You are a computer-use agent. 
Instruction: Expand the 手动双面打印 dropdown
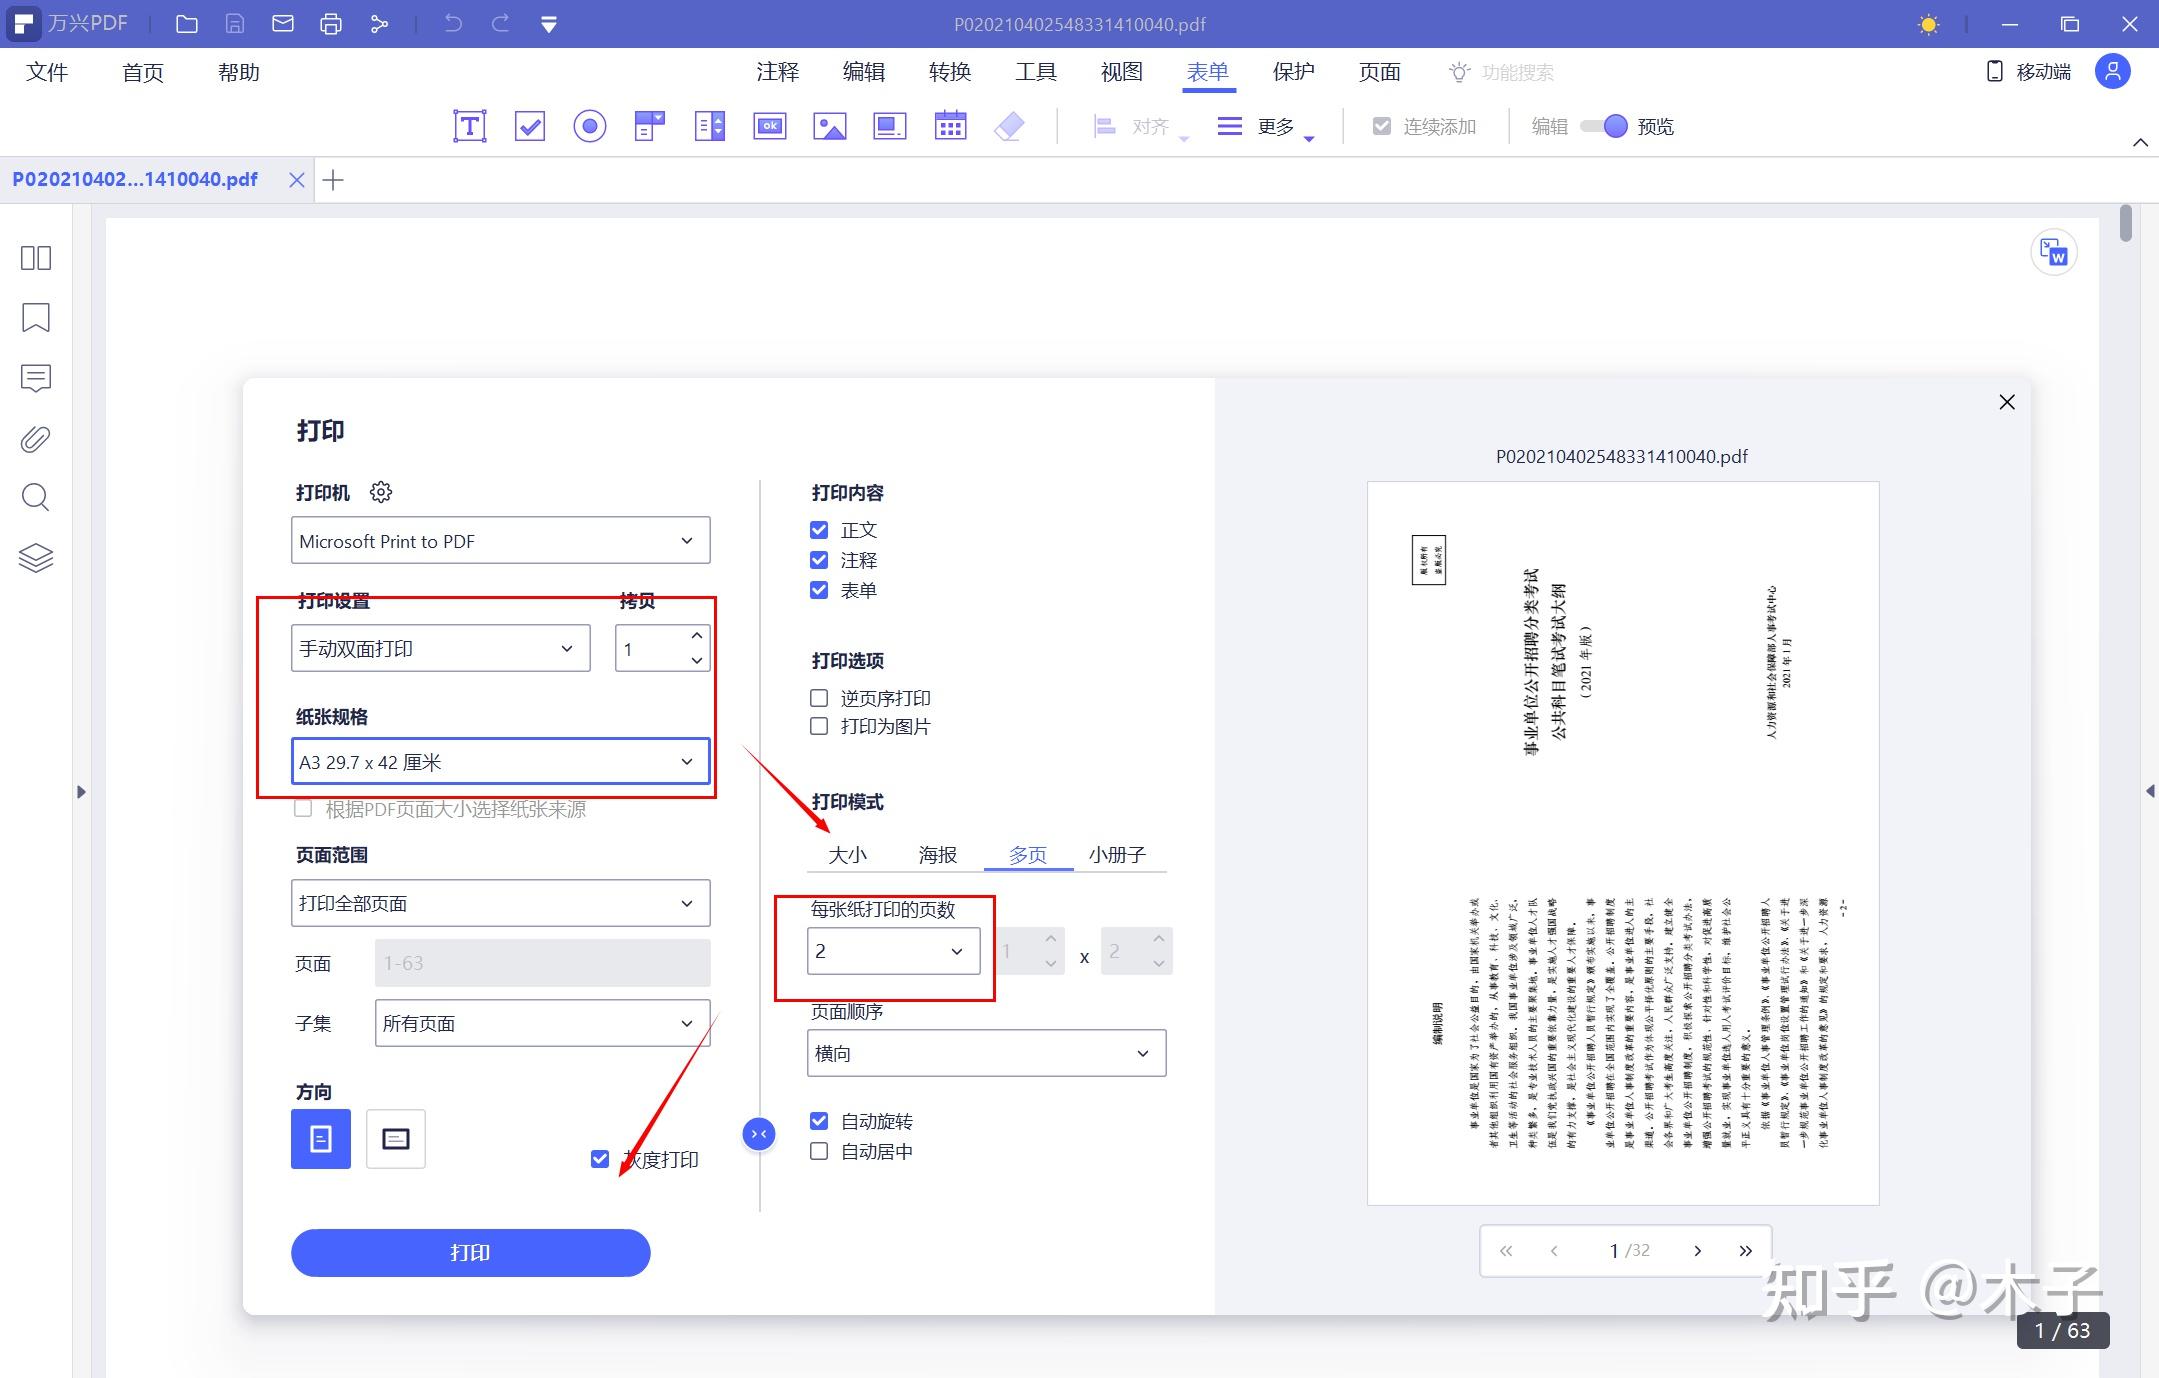441,649
